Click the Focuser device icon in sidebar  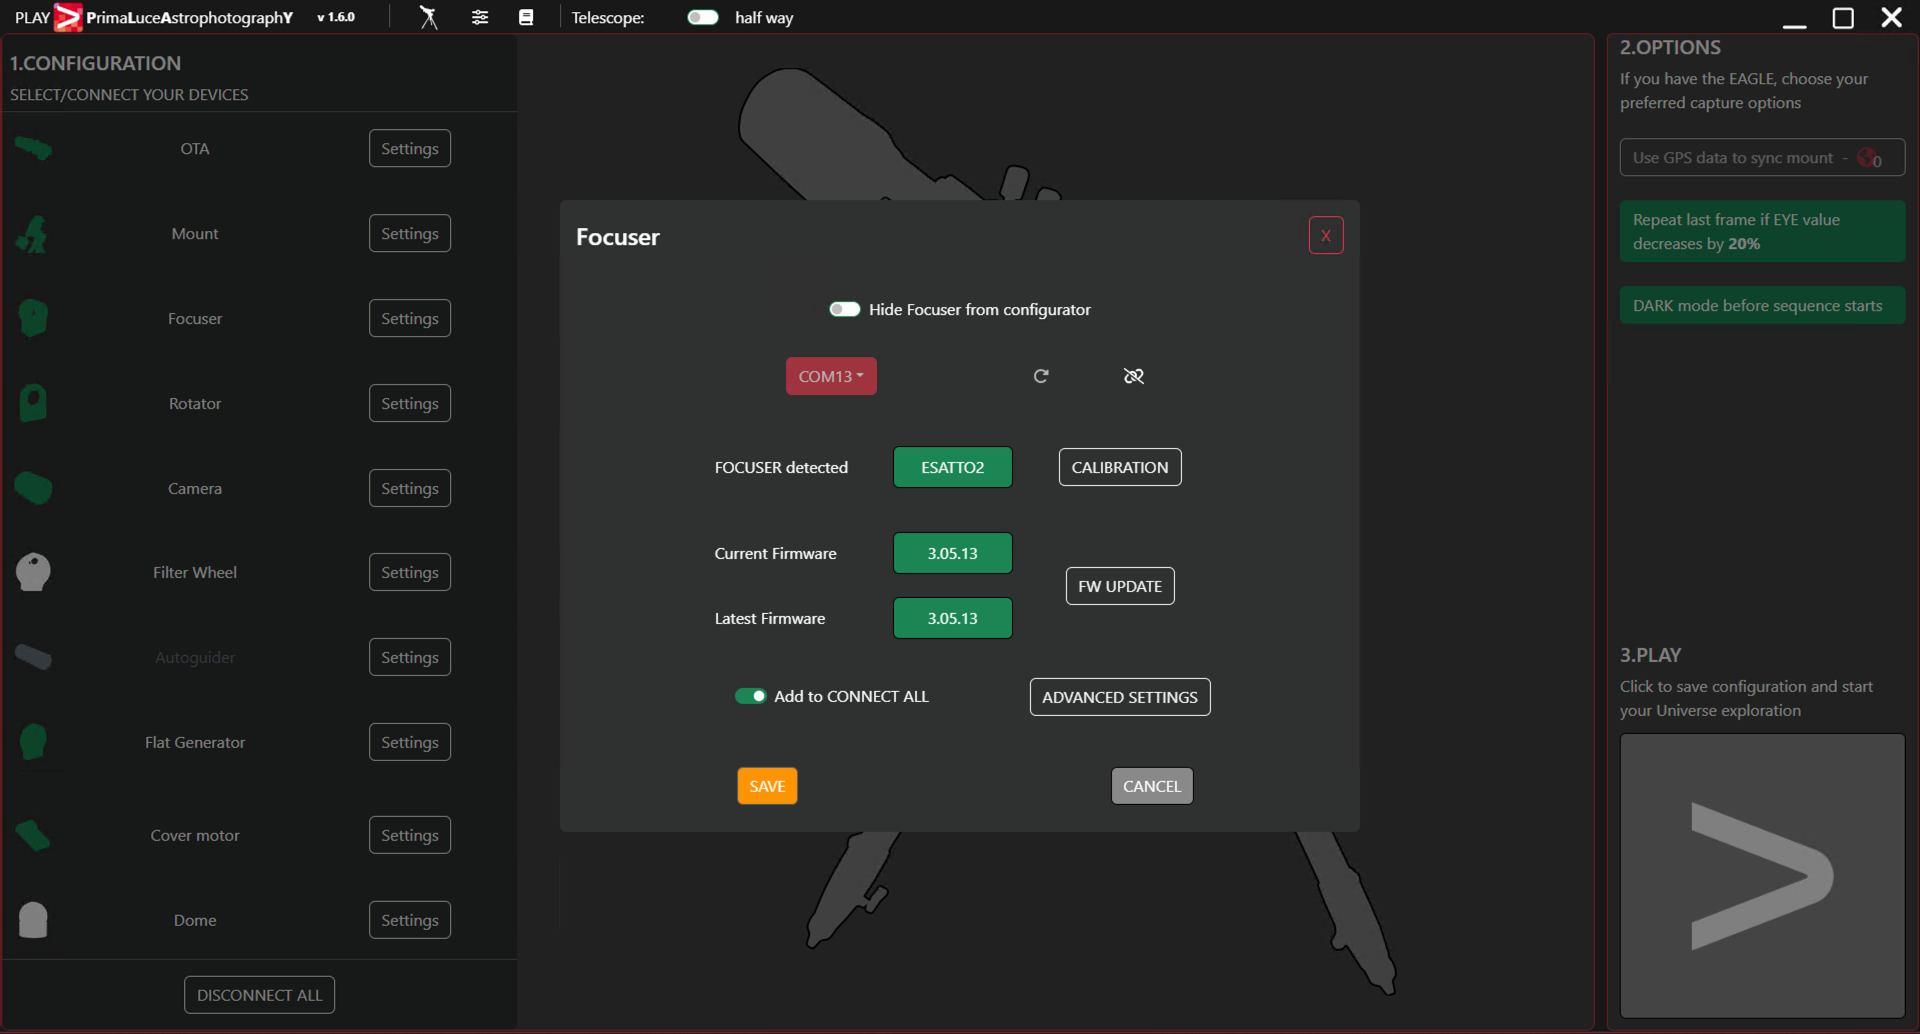(x=33, y=318)
